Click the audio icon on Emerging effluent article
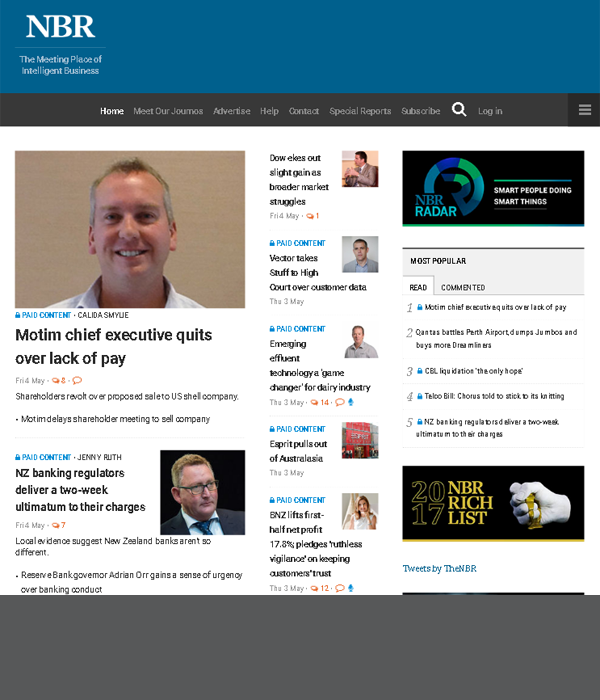This screenshot has width=600, height=700. coord(350,402)
